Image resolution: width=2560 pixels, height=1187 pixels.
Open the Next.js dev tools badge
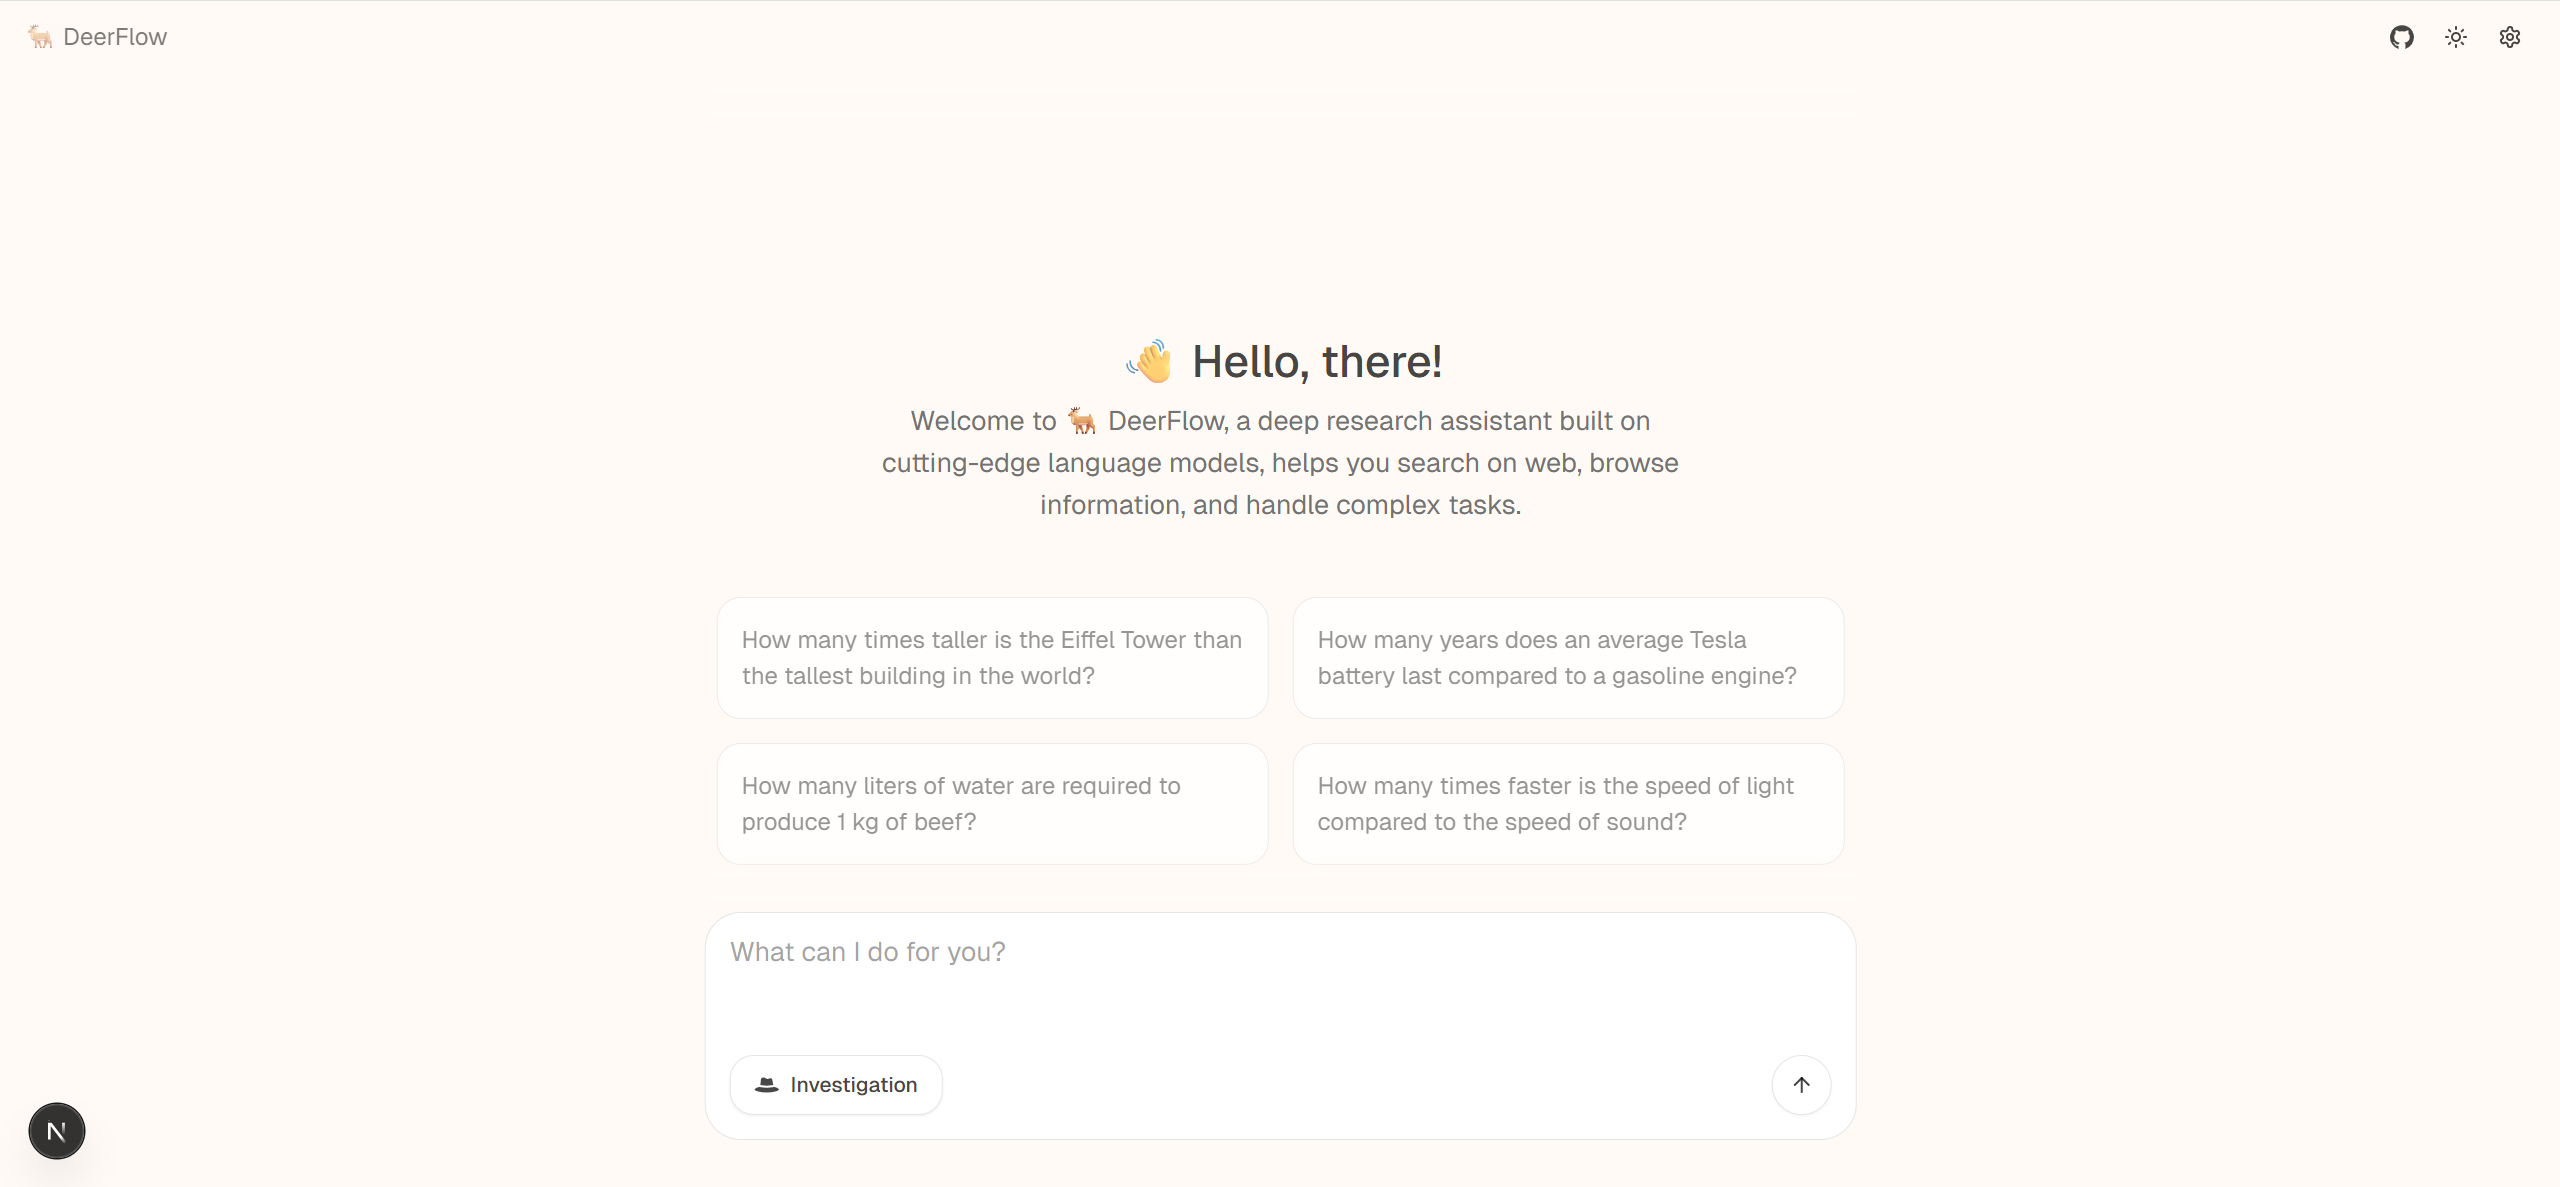tap(57, 1131)
